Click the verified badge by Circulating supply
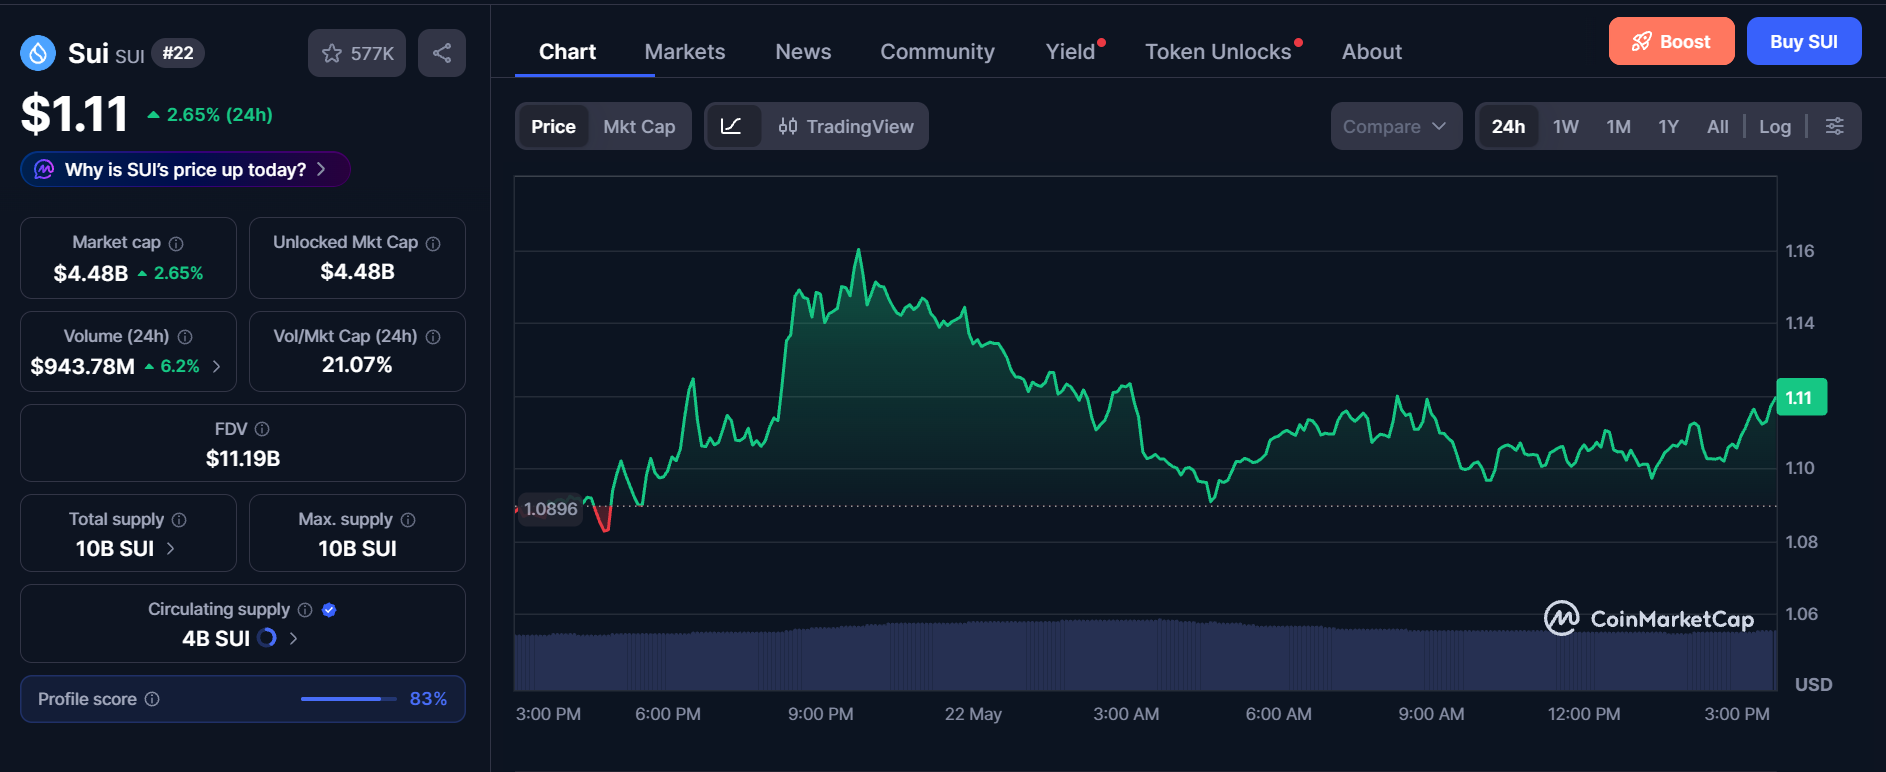Image resolution: width=1886 pixels, height=772 pixels. click(329, 610)
